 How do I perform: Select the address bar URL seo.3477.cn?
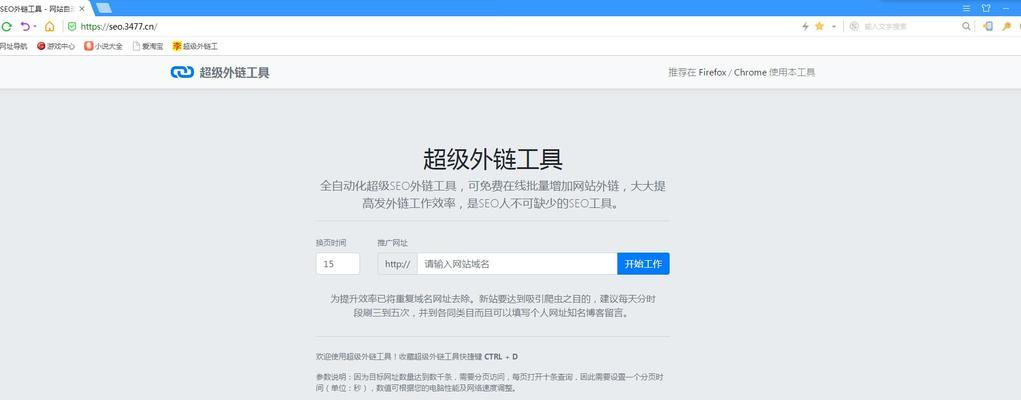pos(119,27)
